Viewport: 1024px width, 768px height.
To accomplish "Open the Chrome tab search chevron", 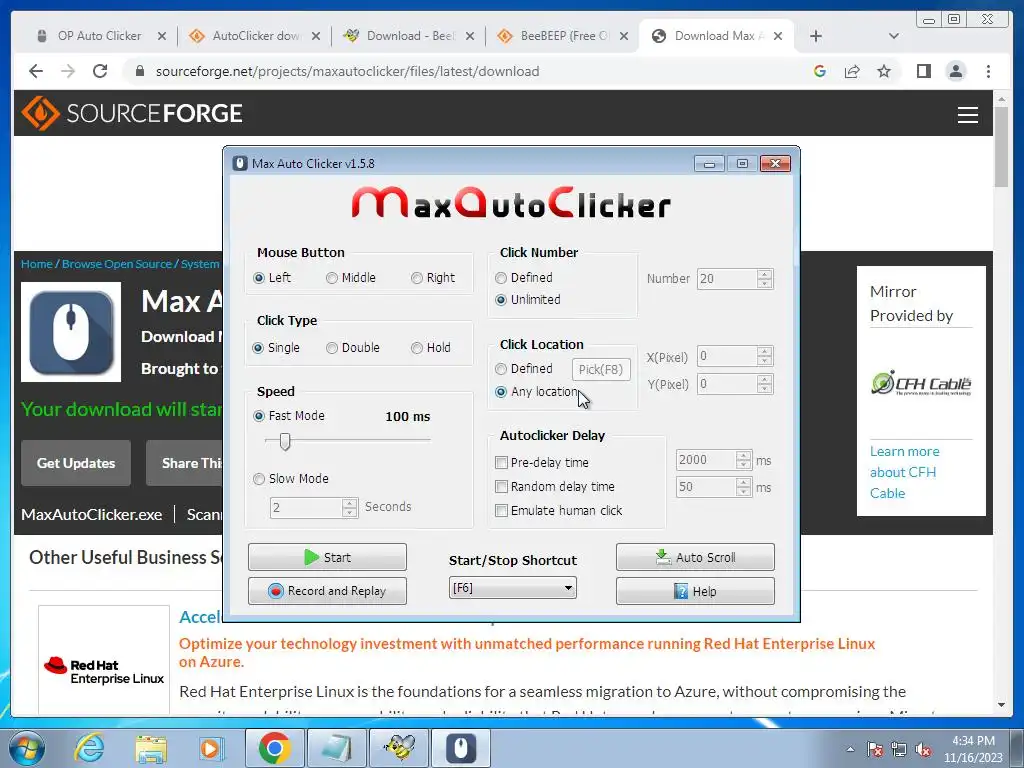I will [894, 36].
